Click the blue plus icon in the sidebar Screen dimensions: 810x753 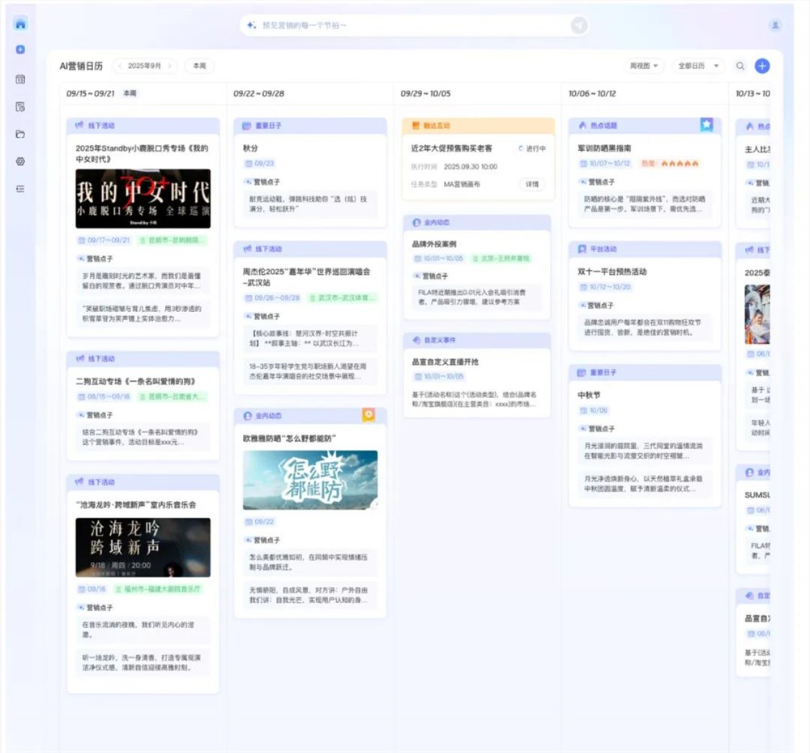[21, 49]
